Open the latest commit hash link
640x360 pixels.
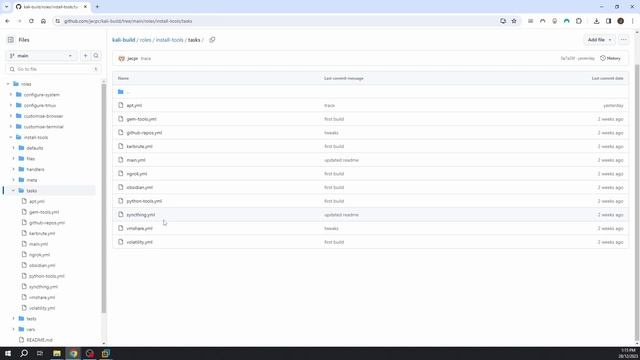point(567,58)
